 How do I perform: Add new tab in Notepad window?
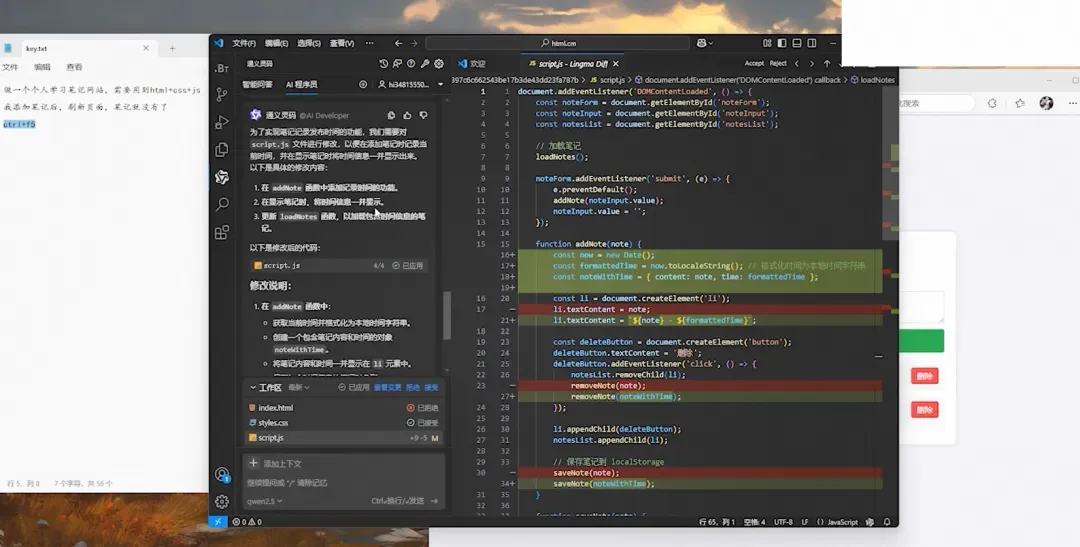point(172,48)
